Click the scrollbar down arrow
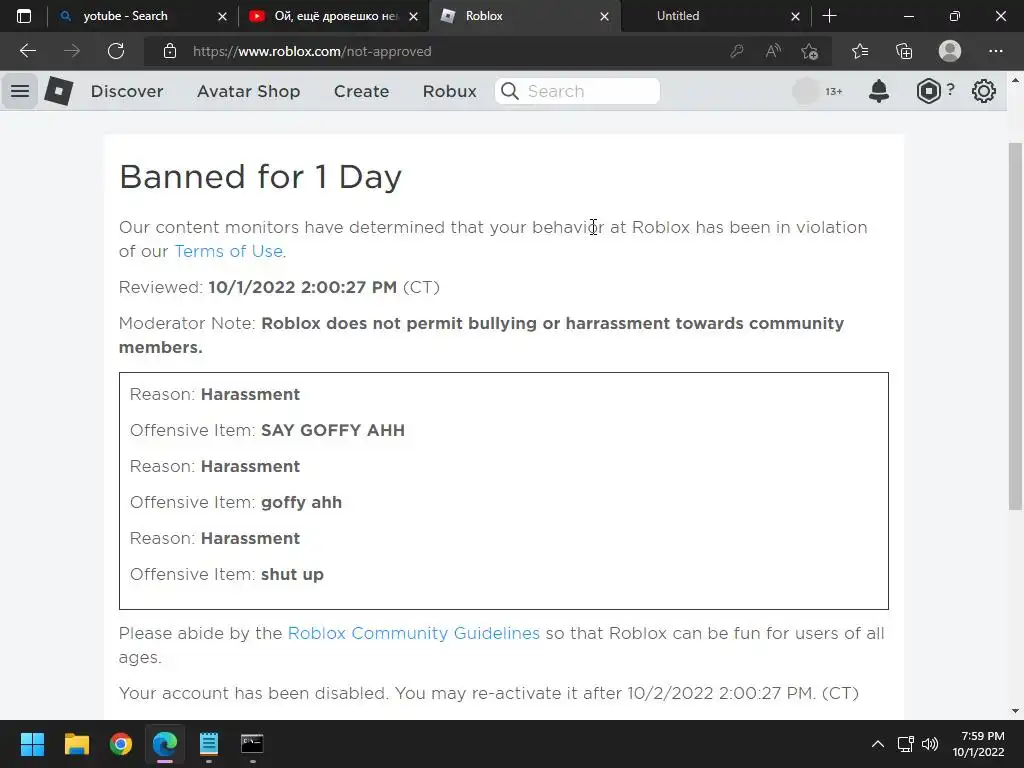The height and width of the screenshot is (768, 1024). pos(1015,711)
